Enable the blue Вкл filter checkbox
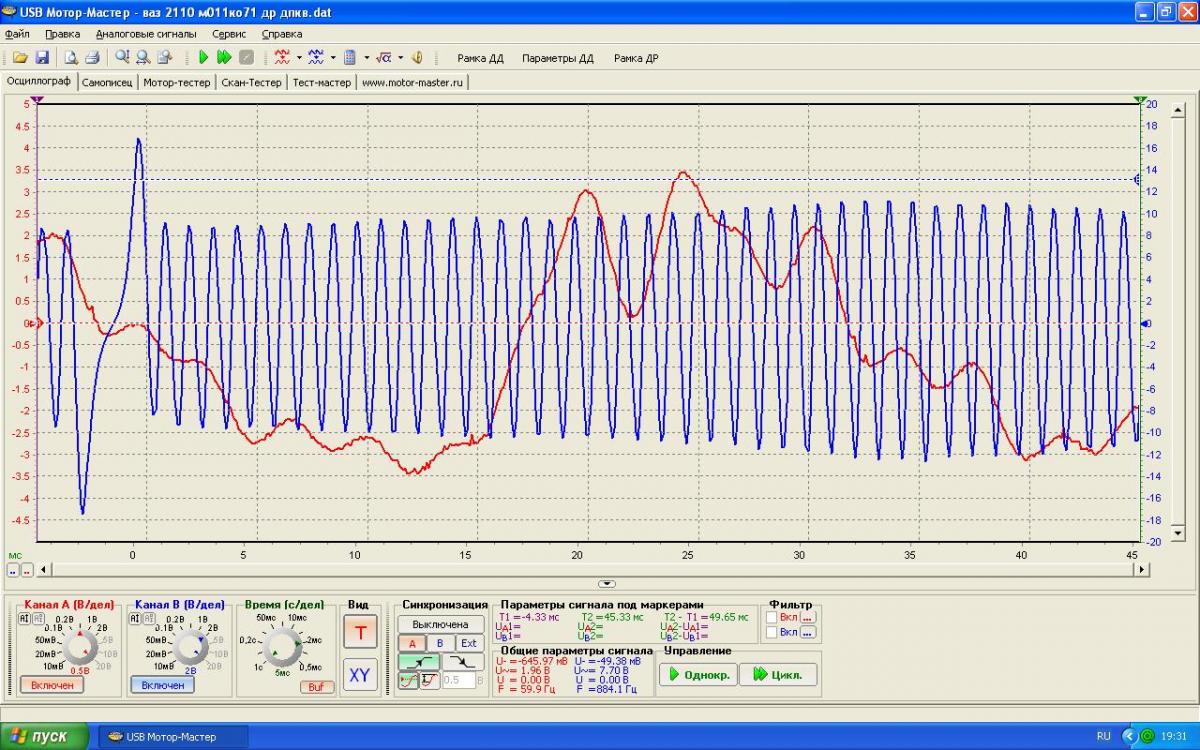Image resolution: width=1200 pixels, height=750 pixels. point(772,632)
